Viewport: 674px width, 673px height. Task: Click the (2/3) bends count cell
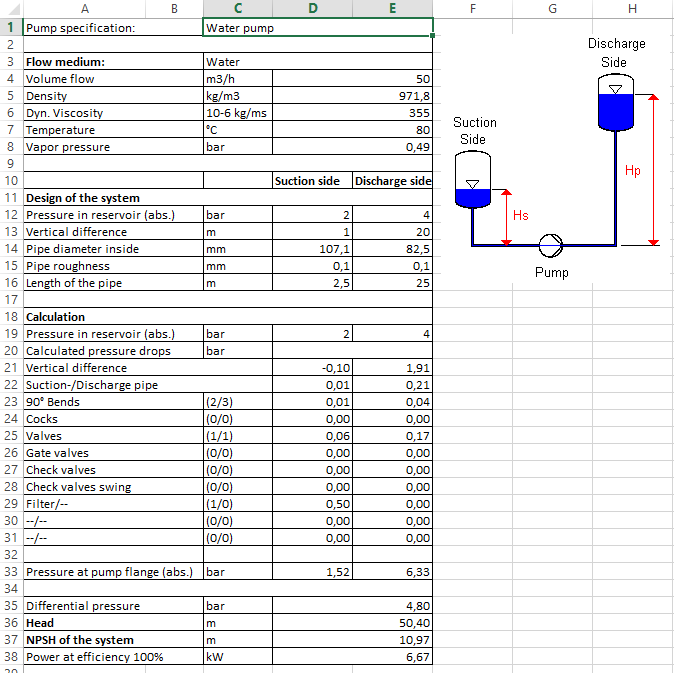pyautogui.click(x=238, y=401)
